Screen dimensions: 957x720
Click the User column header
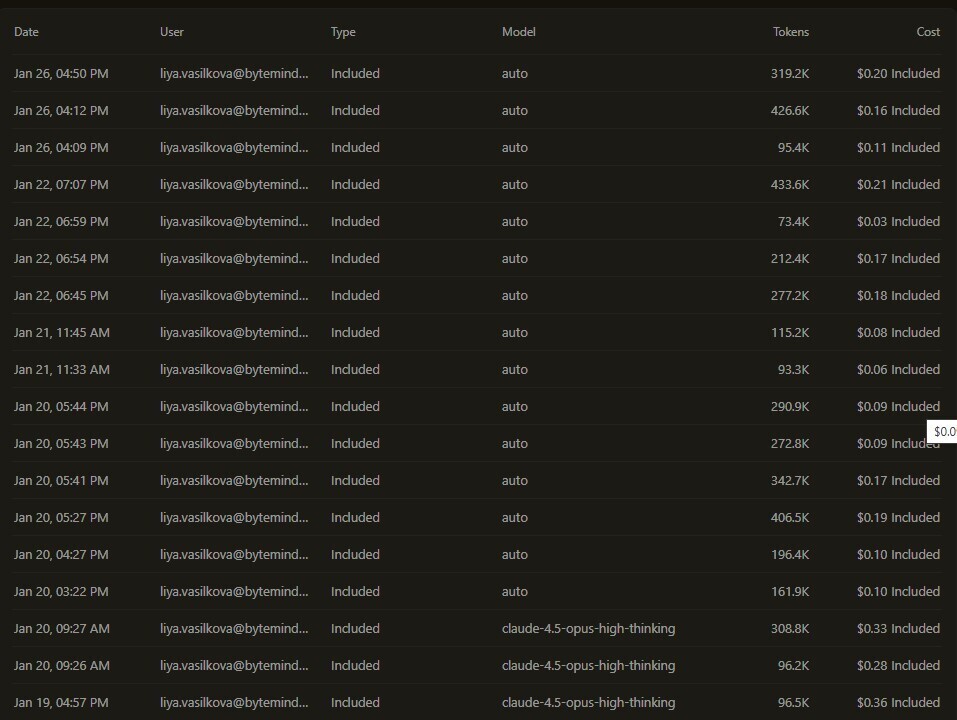pyautogui.click(x=172, y=32)
